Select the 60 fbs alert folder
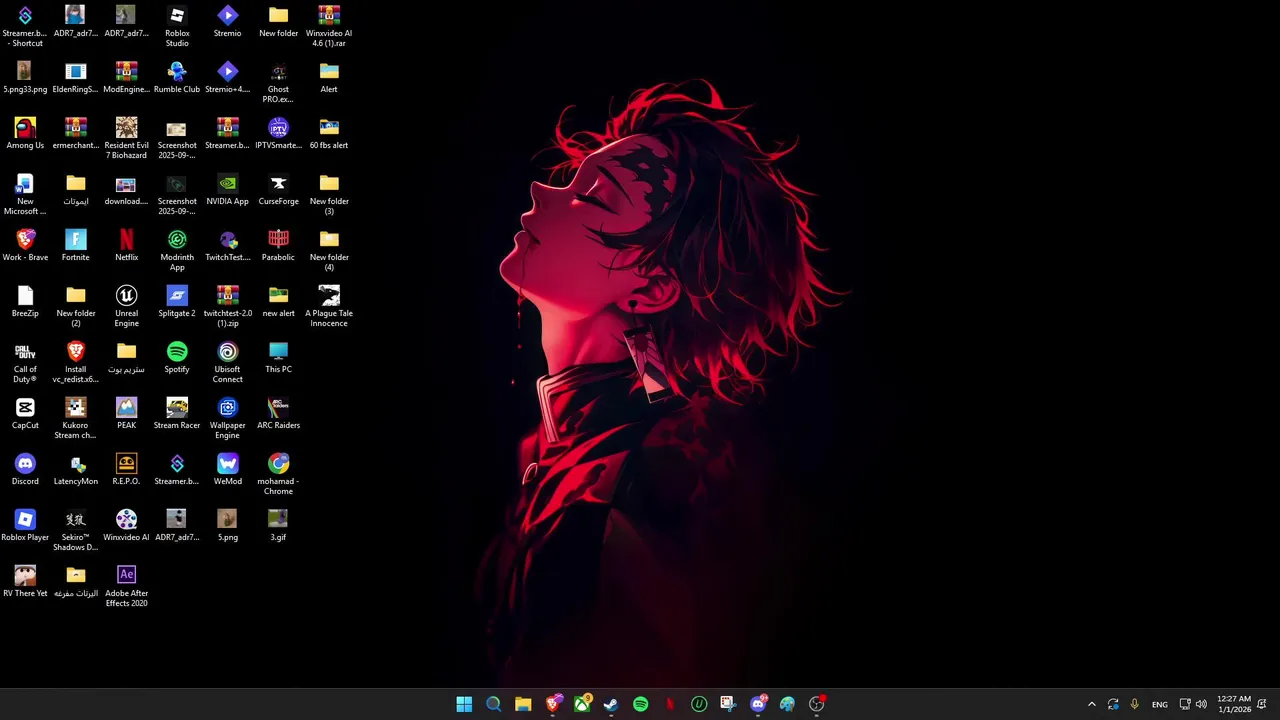 coord(329,133)
